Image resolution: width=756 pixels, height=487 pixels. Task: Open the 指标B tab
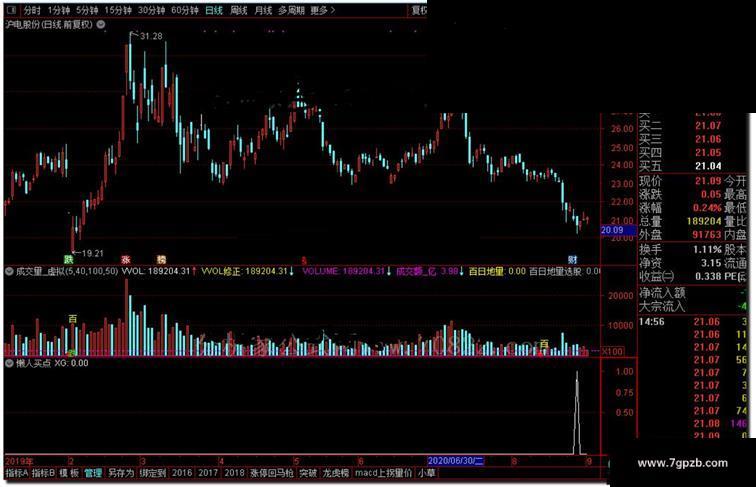click(43, 473)
